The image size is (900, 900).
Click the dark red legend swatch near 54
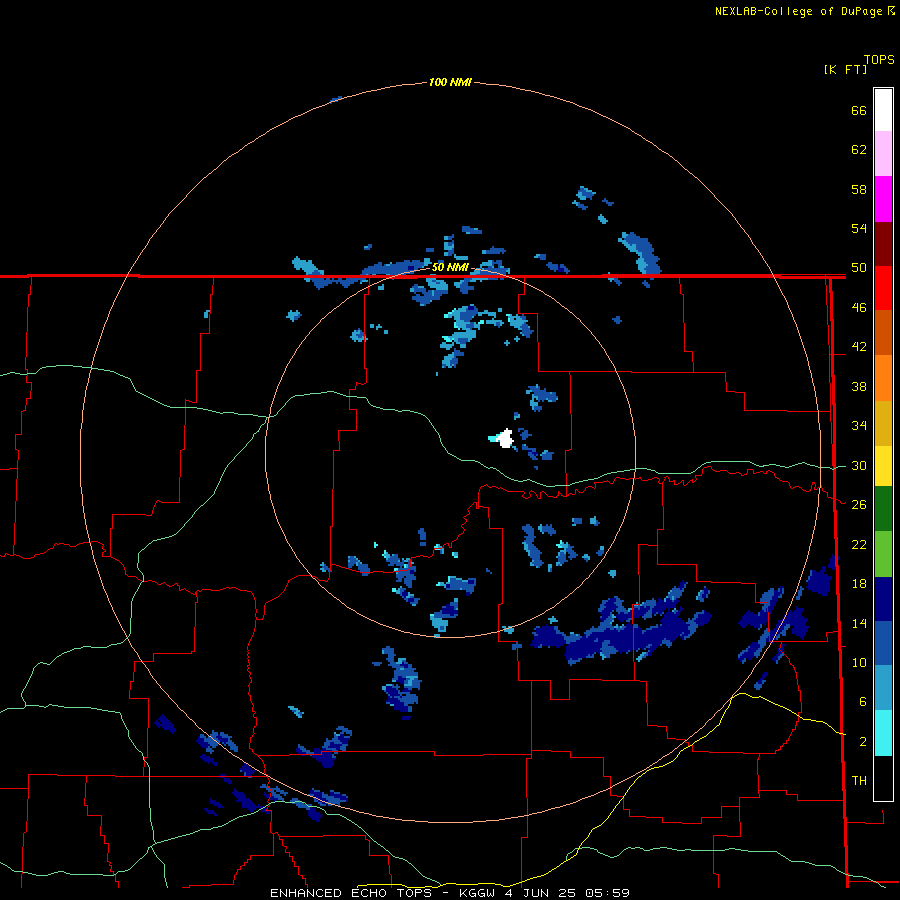[x=883, y=244]
